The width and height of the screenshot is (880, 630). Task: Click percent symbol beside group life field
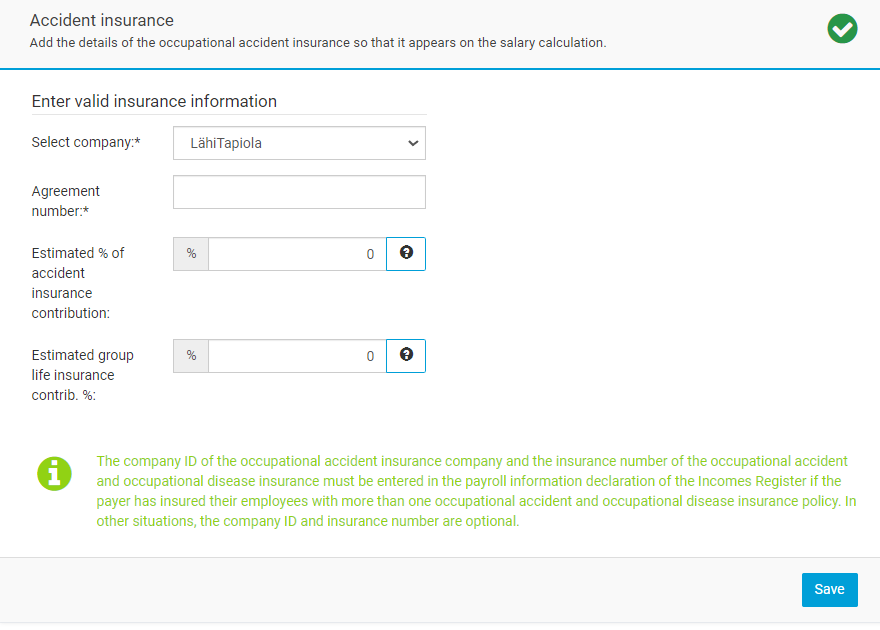(x=191, y=356)
